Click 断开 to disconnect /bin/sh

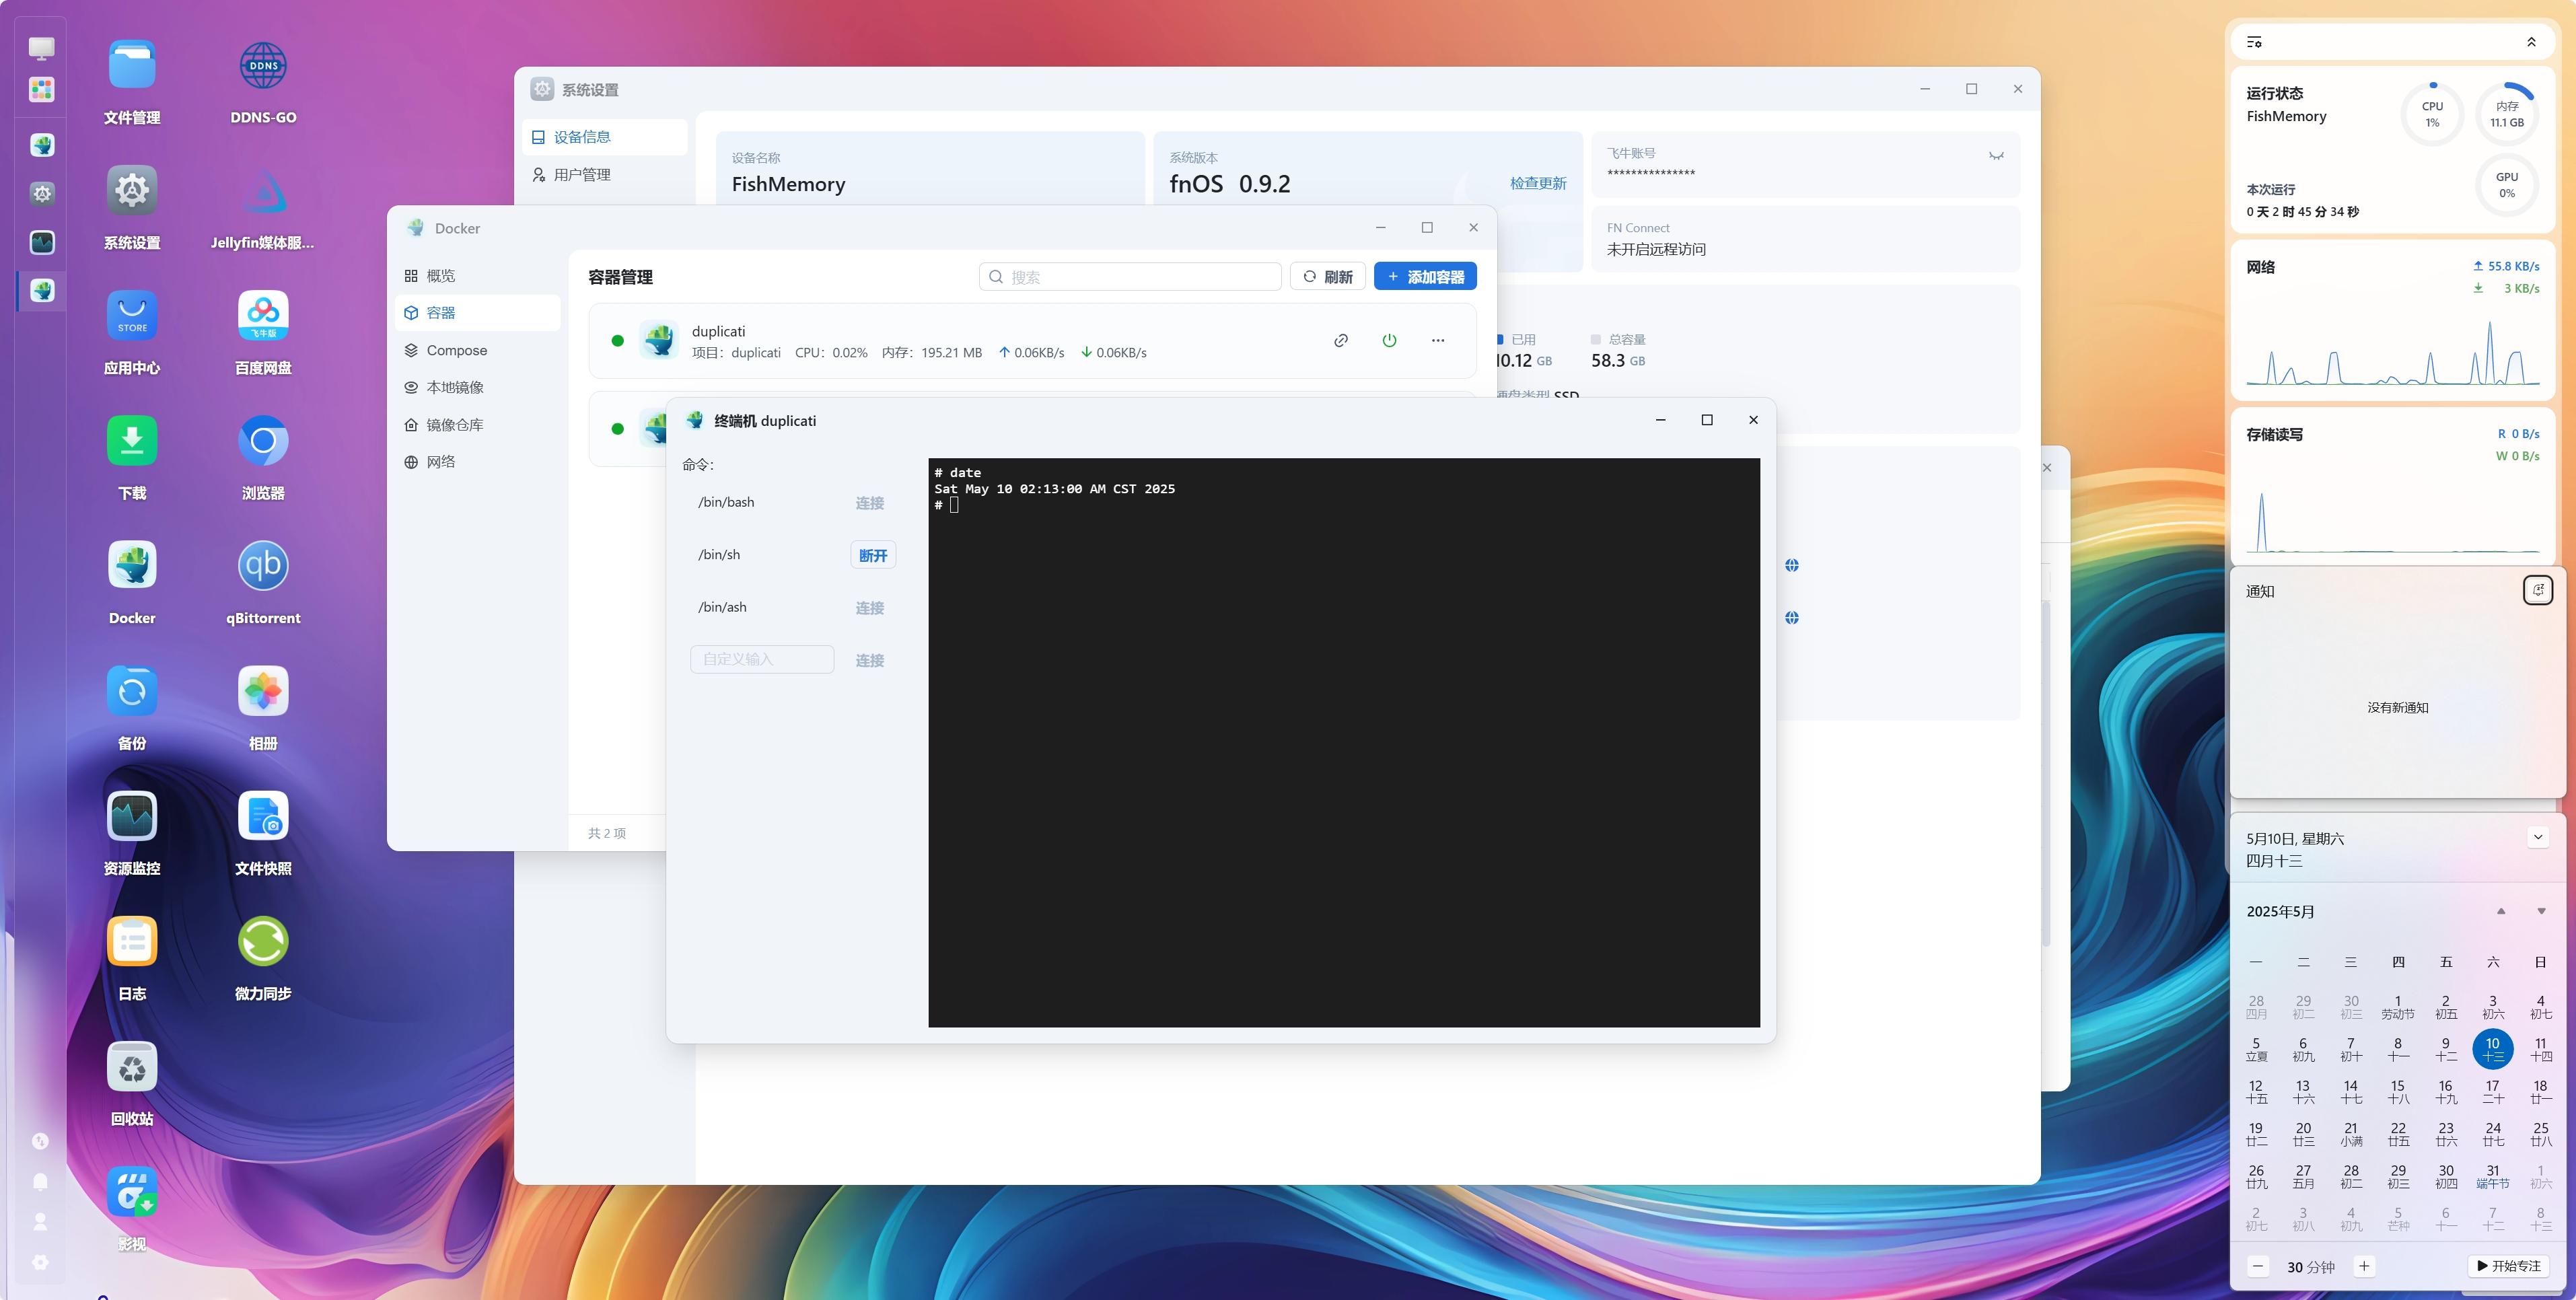pyautogui.click(x=873, y=555)
